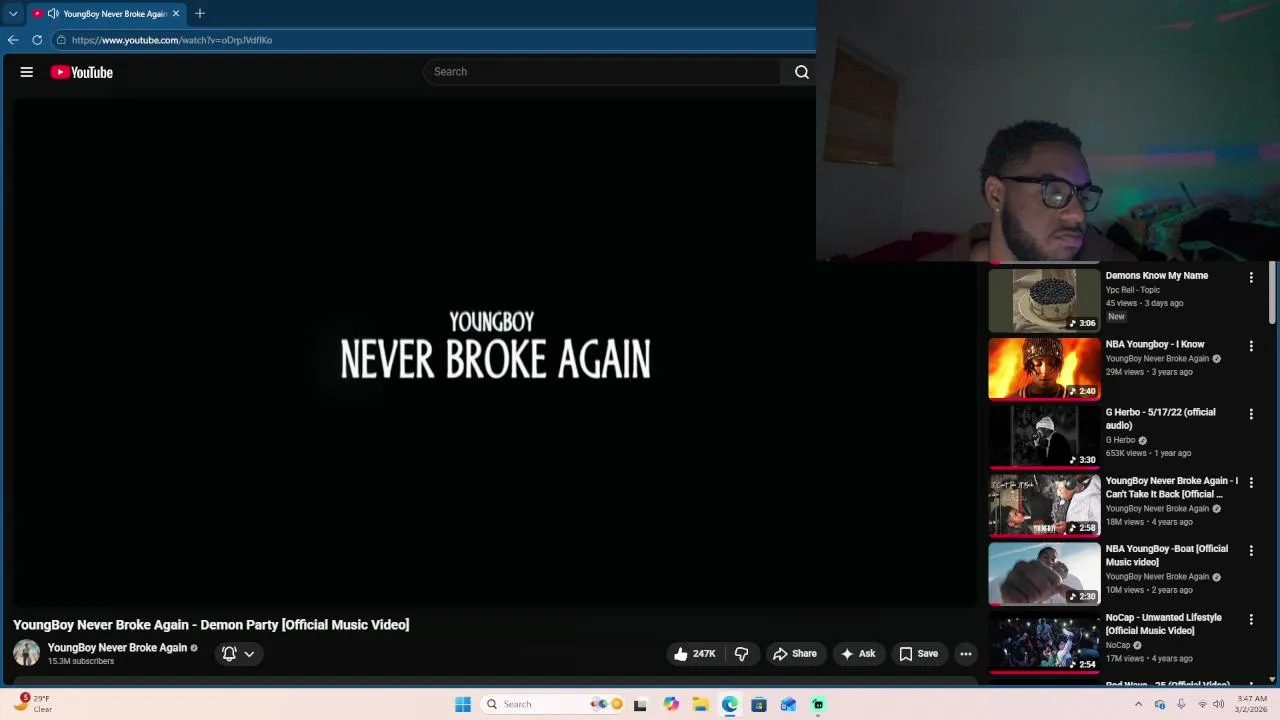Viewport: 1280px width, 720px height.
Task: Open weather widget showing 29°F Clear
Action: click(x=32, y=704)
